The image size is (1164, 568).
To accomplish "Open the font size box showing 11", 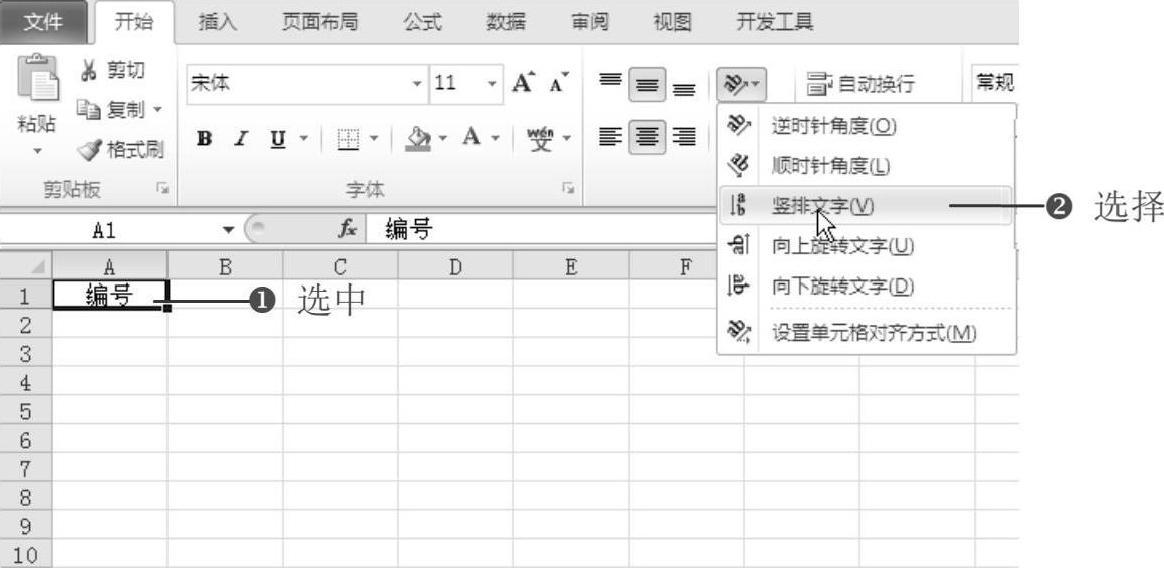I will 466,83.
